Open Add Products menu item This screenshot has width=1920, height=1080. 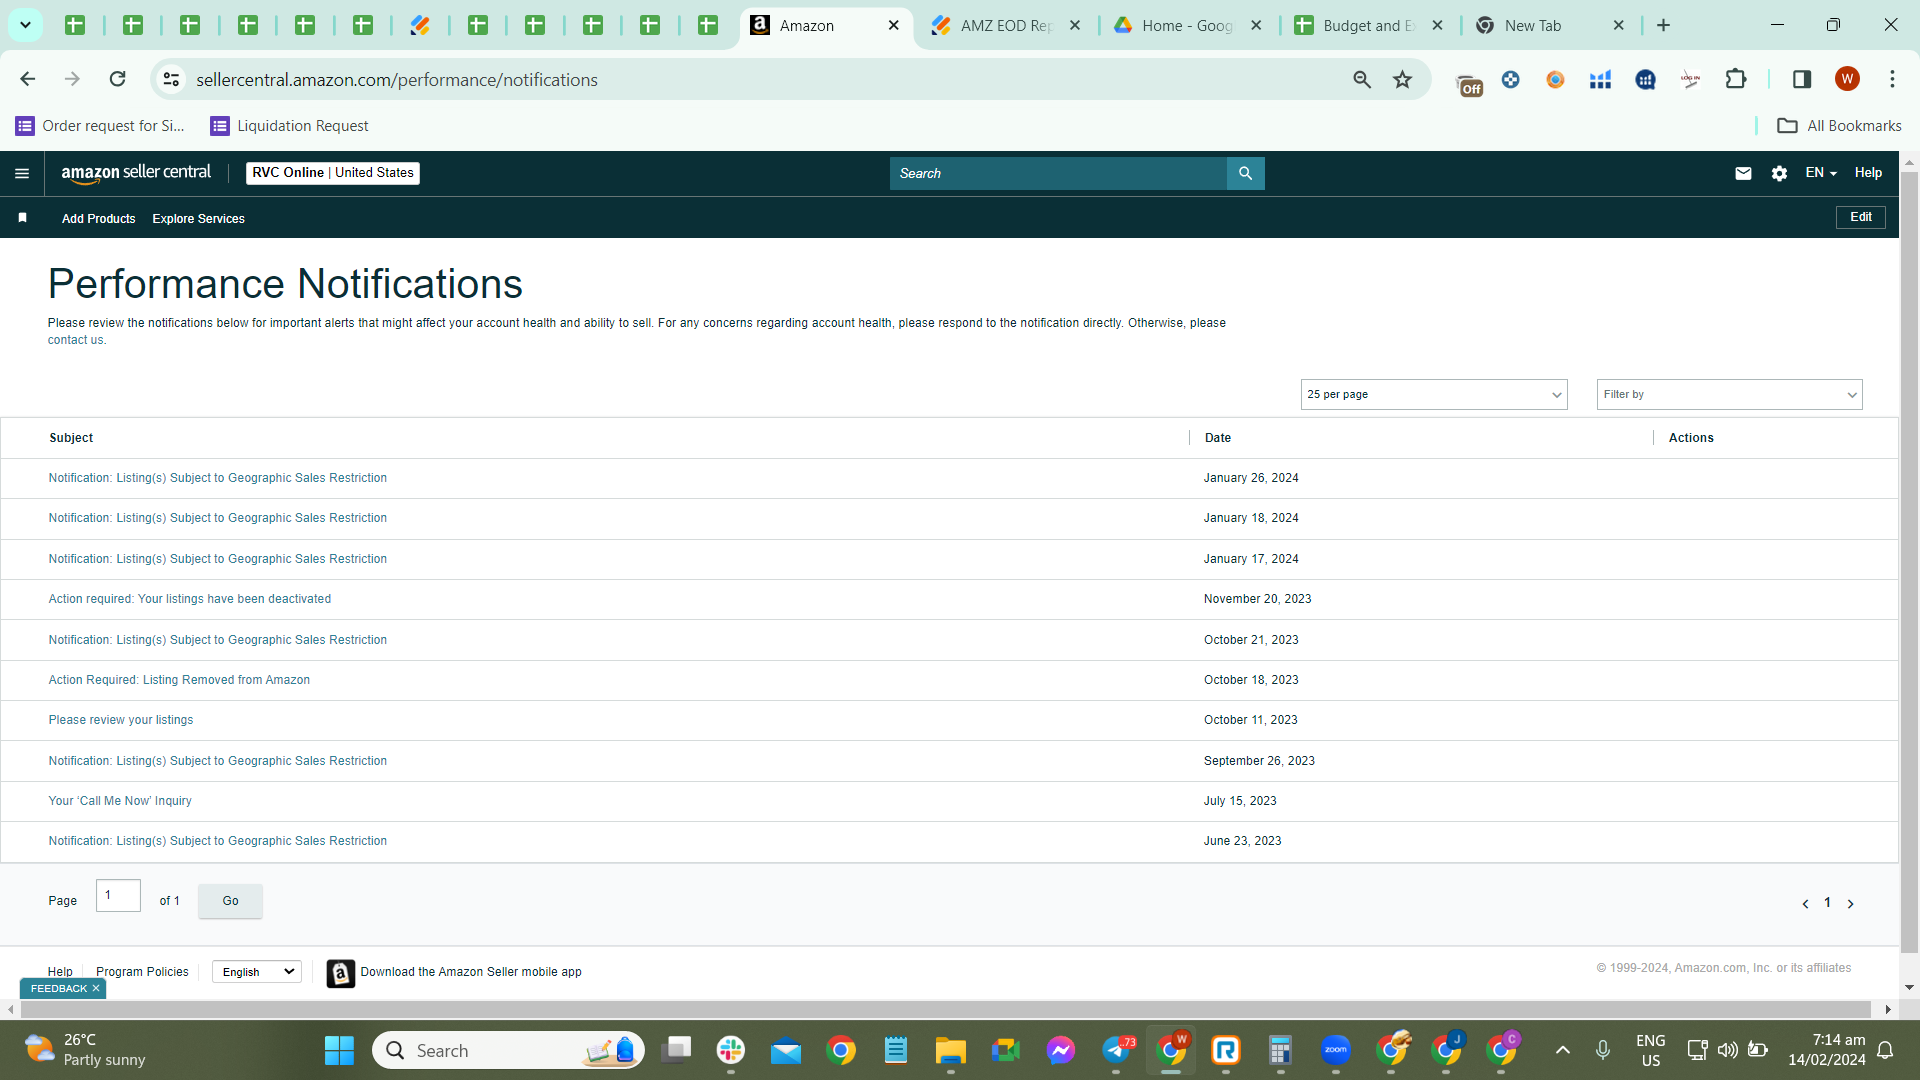98,219
